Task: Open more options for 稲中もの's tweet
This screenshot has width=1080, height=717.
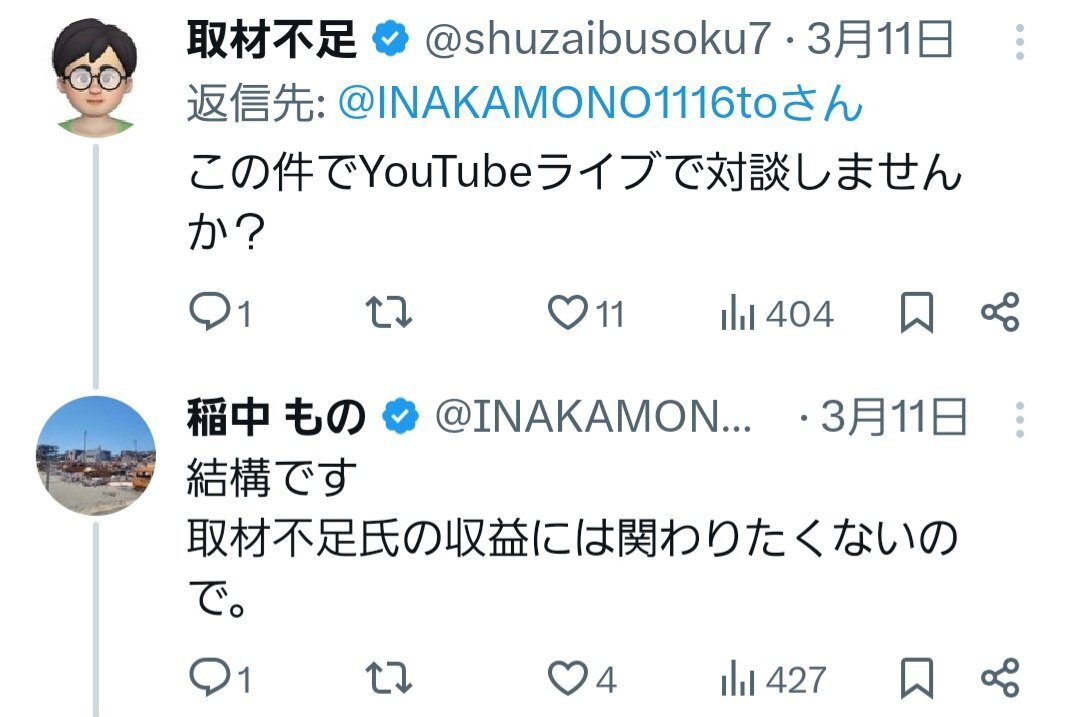Action: [x=1020, y=418]
